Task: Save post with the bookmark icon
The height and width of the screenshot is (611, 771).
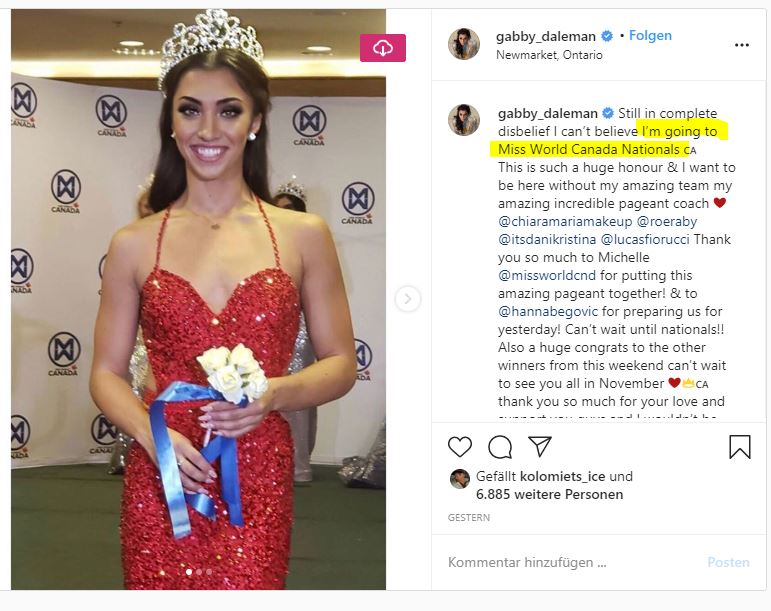Action: pos(740,447)
